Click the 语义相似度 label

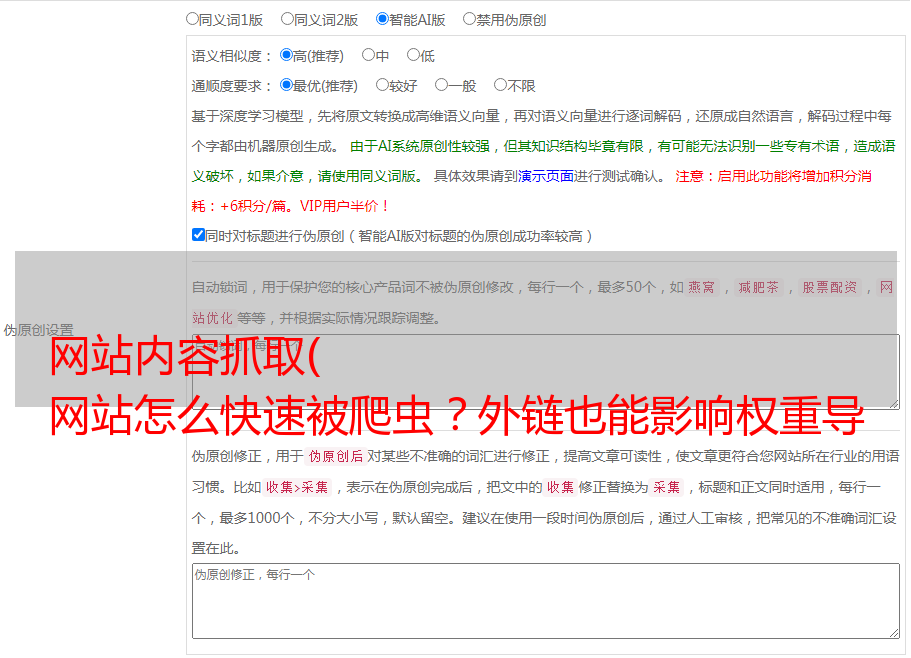pos(231,56)
